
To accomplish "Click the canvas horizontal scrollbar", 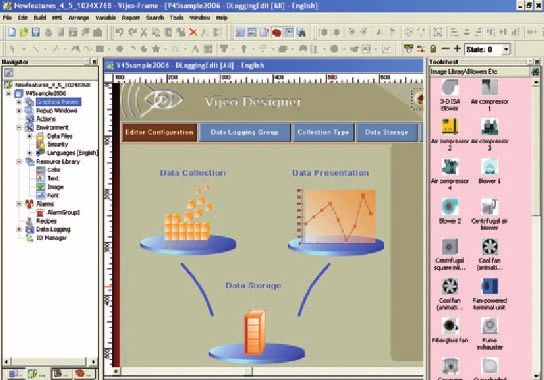I will [x=268, y=371].
